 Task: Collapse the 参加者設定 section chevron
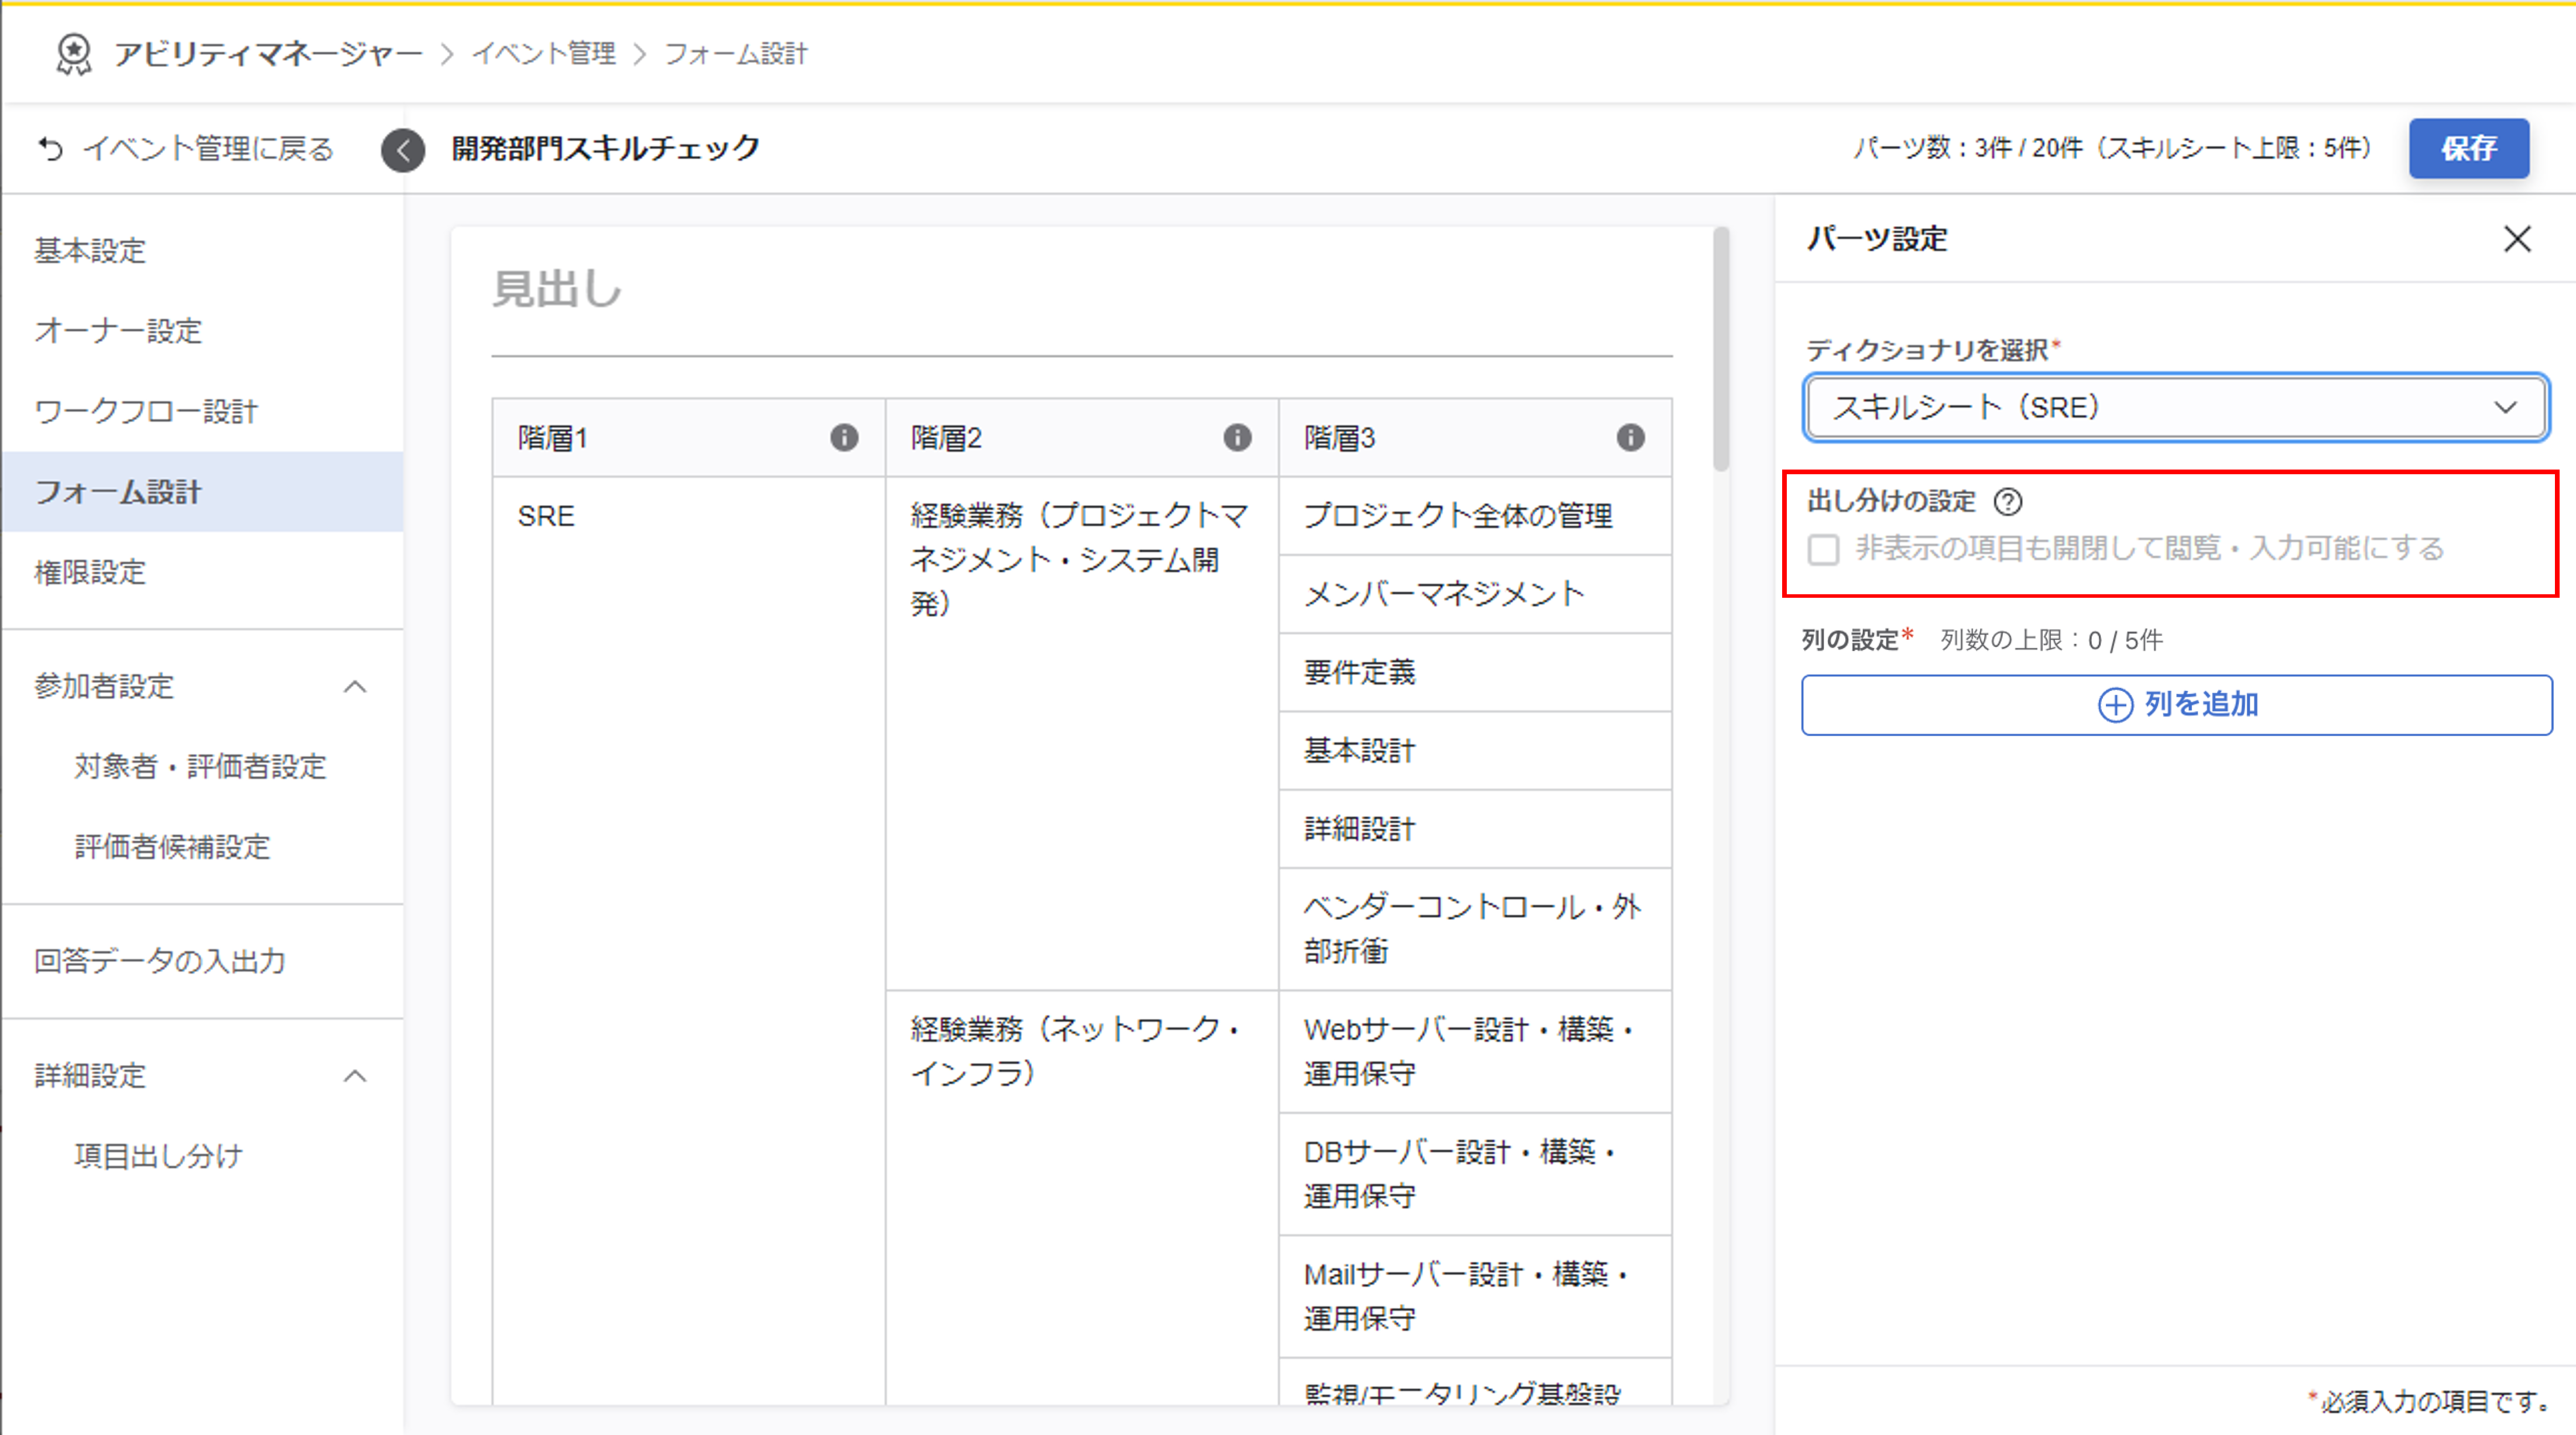[355, 686]
